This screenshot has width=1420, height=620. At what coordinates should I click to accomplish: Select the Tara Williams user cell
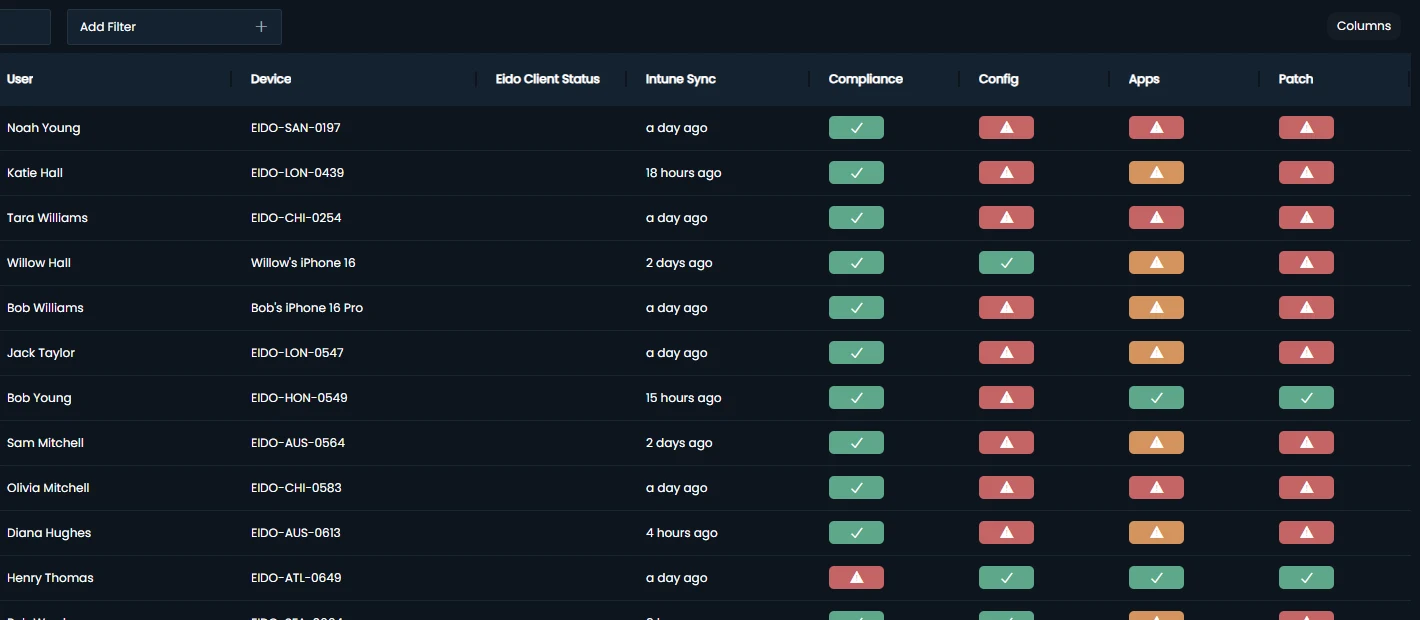pos(47,218)
